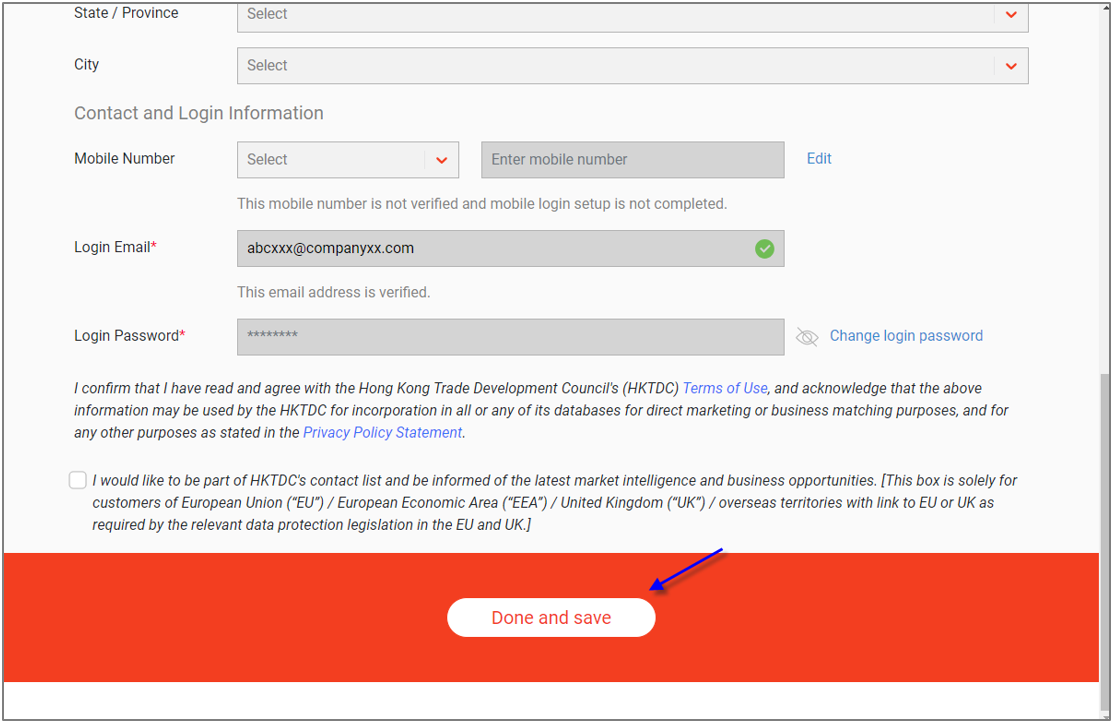Screen dimensions: 1115x722
Task: Click the green verified checkmark icon
Action: 764,248
